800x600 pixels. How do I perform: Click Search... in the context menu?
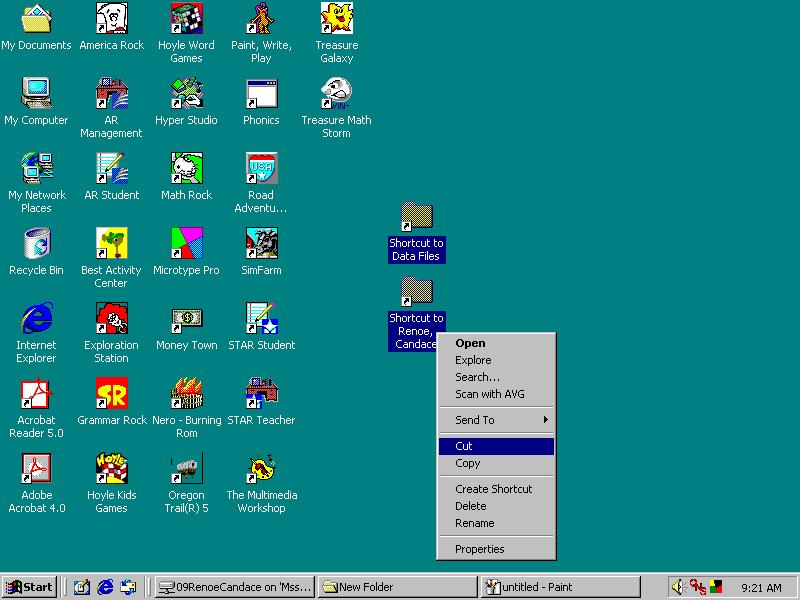[496, 377]
